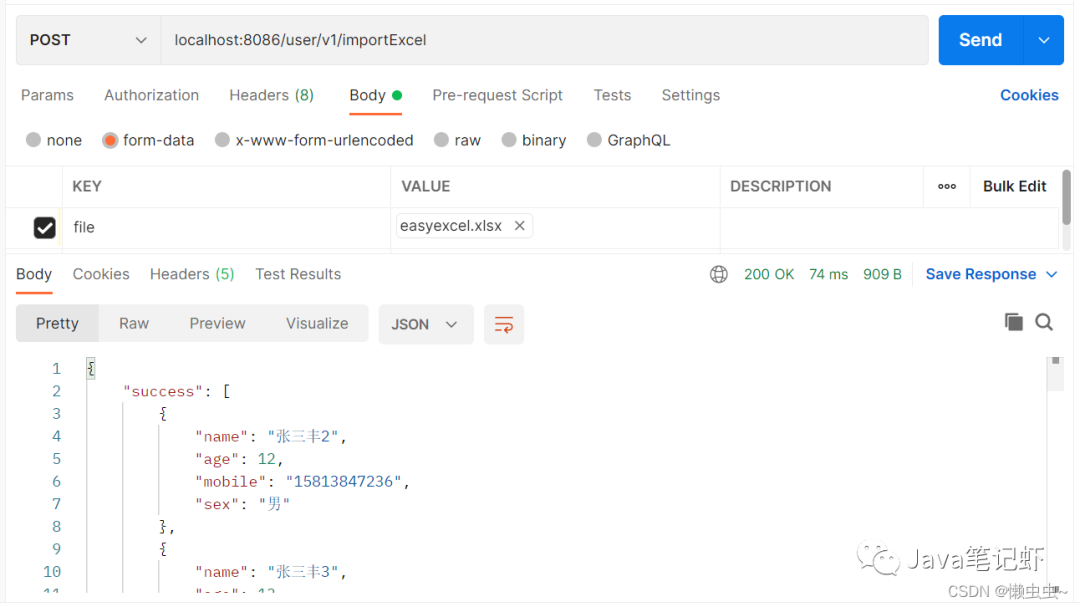Switch response view to Raw
Viewport: 1080px width, 607px height.
point(134,324)
